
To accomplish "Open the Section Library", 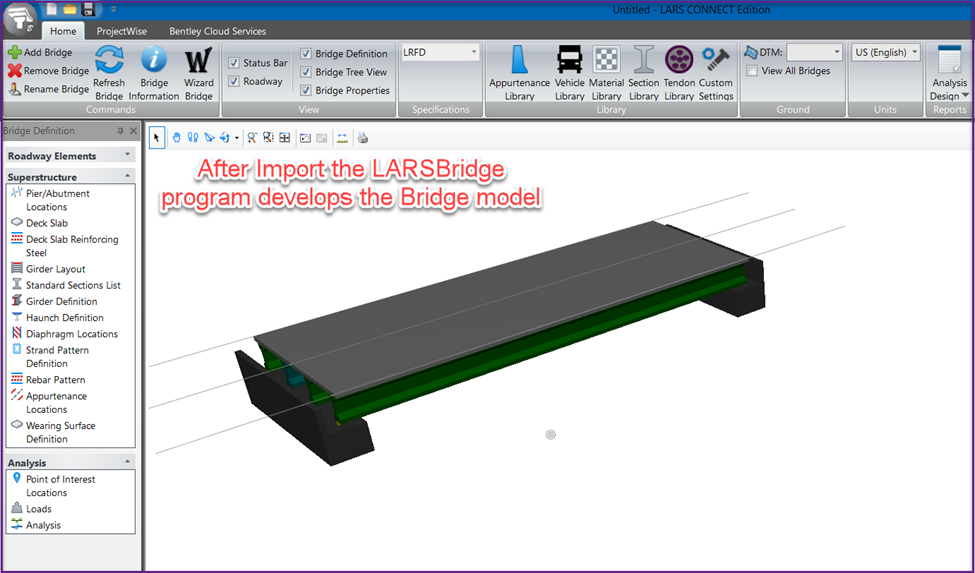I will [644, 73].
